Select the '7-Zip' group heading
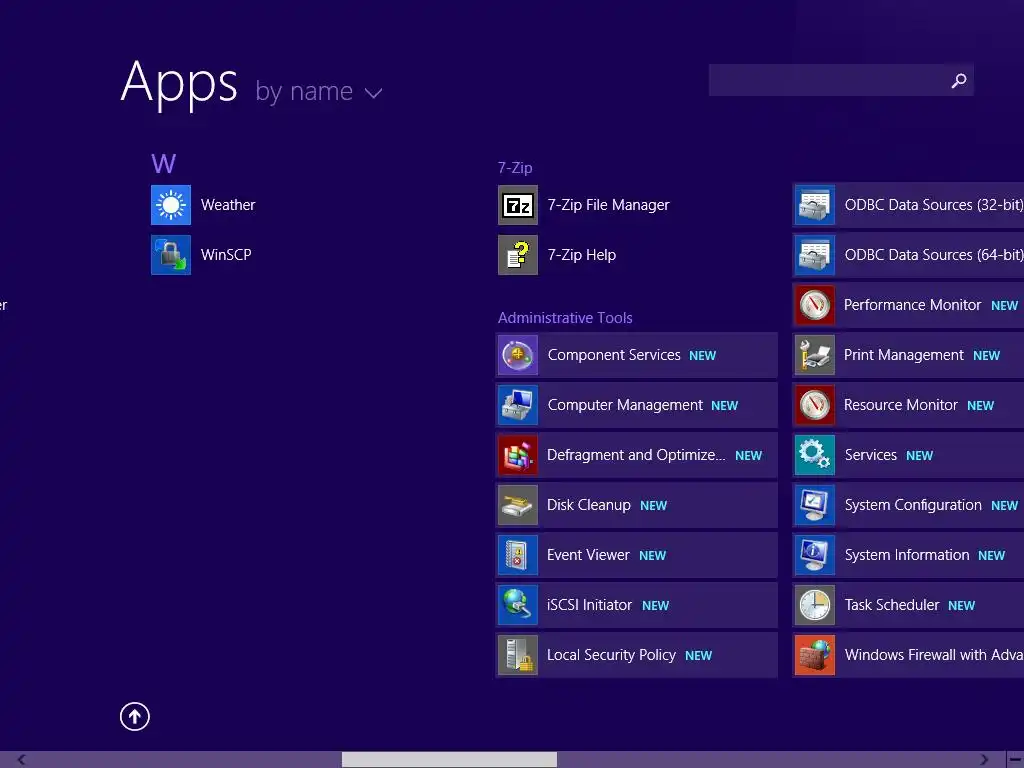The width and height of the screenshot is (1024, 768). tap(515, 168)
